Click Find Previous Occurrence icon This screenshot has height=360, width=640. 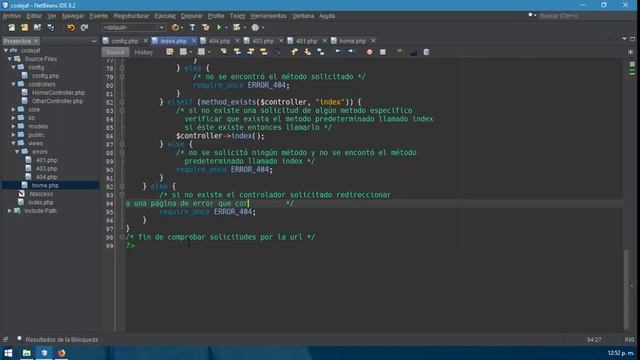pos(237,52)
